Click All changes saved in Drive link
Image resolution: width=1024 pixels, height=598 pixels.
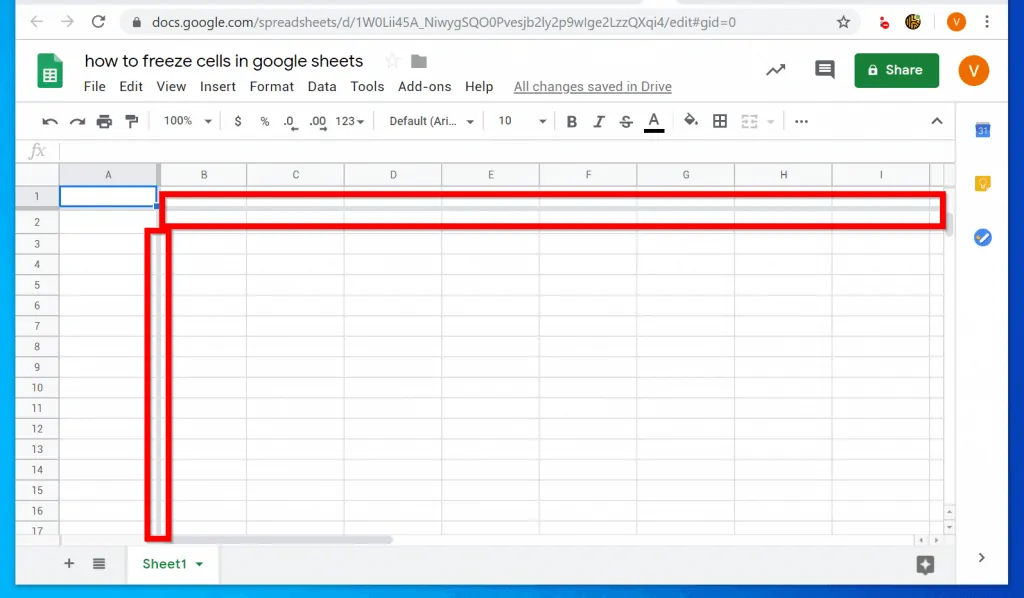(x=592, y=87)
